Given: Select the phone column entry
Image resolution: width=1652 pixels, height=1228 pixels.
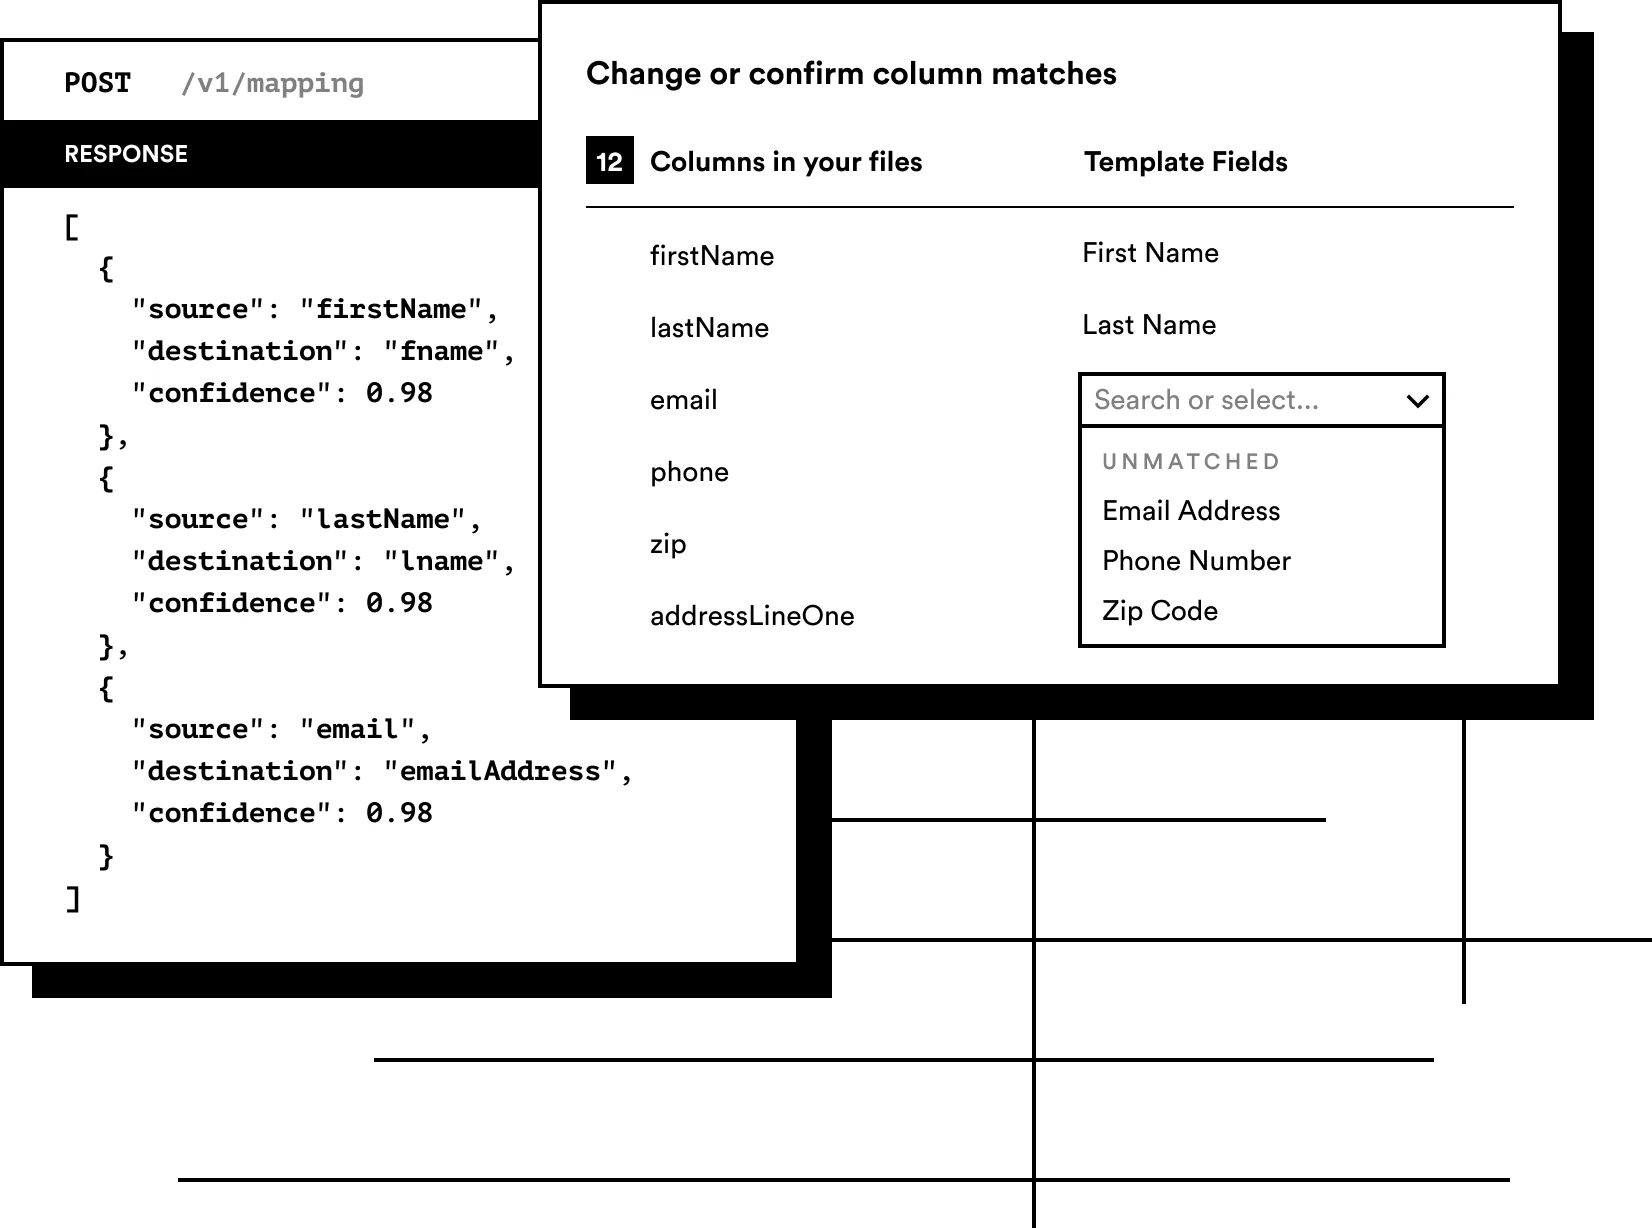Looking at the screenshot, I should tap(689, 472).
